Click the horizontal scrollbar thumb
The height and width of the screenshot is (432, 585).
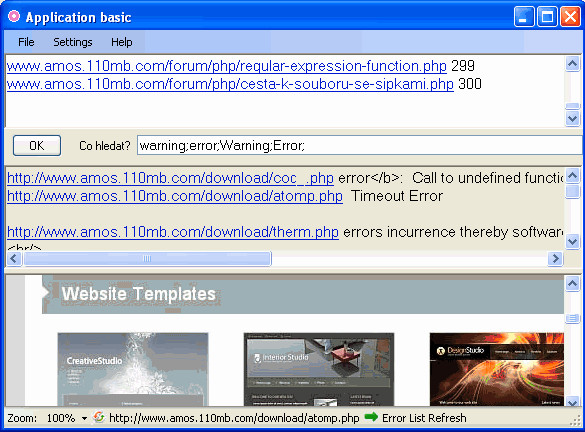147,258
